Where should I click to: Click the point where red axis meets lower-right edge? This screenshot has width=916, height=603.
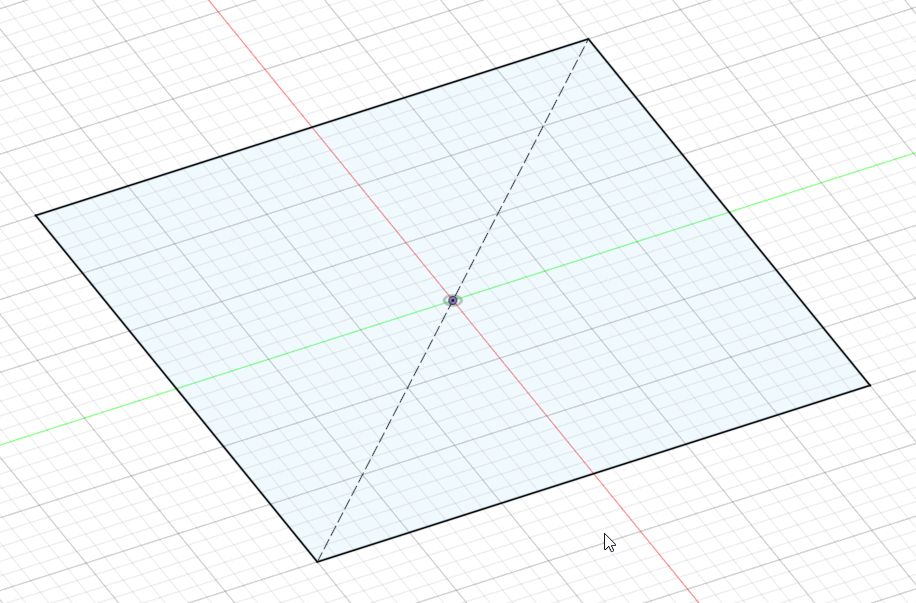594,473
